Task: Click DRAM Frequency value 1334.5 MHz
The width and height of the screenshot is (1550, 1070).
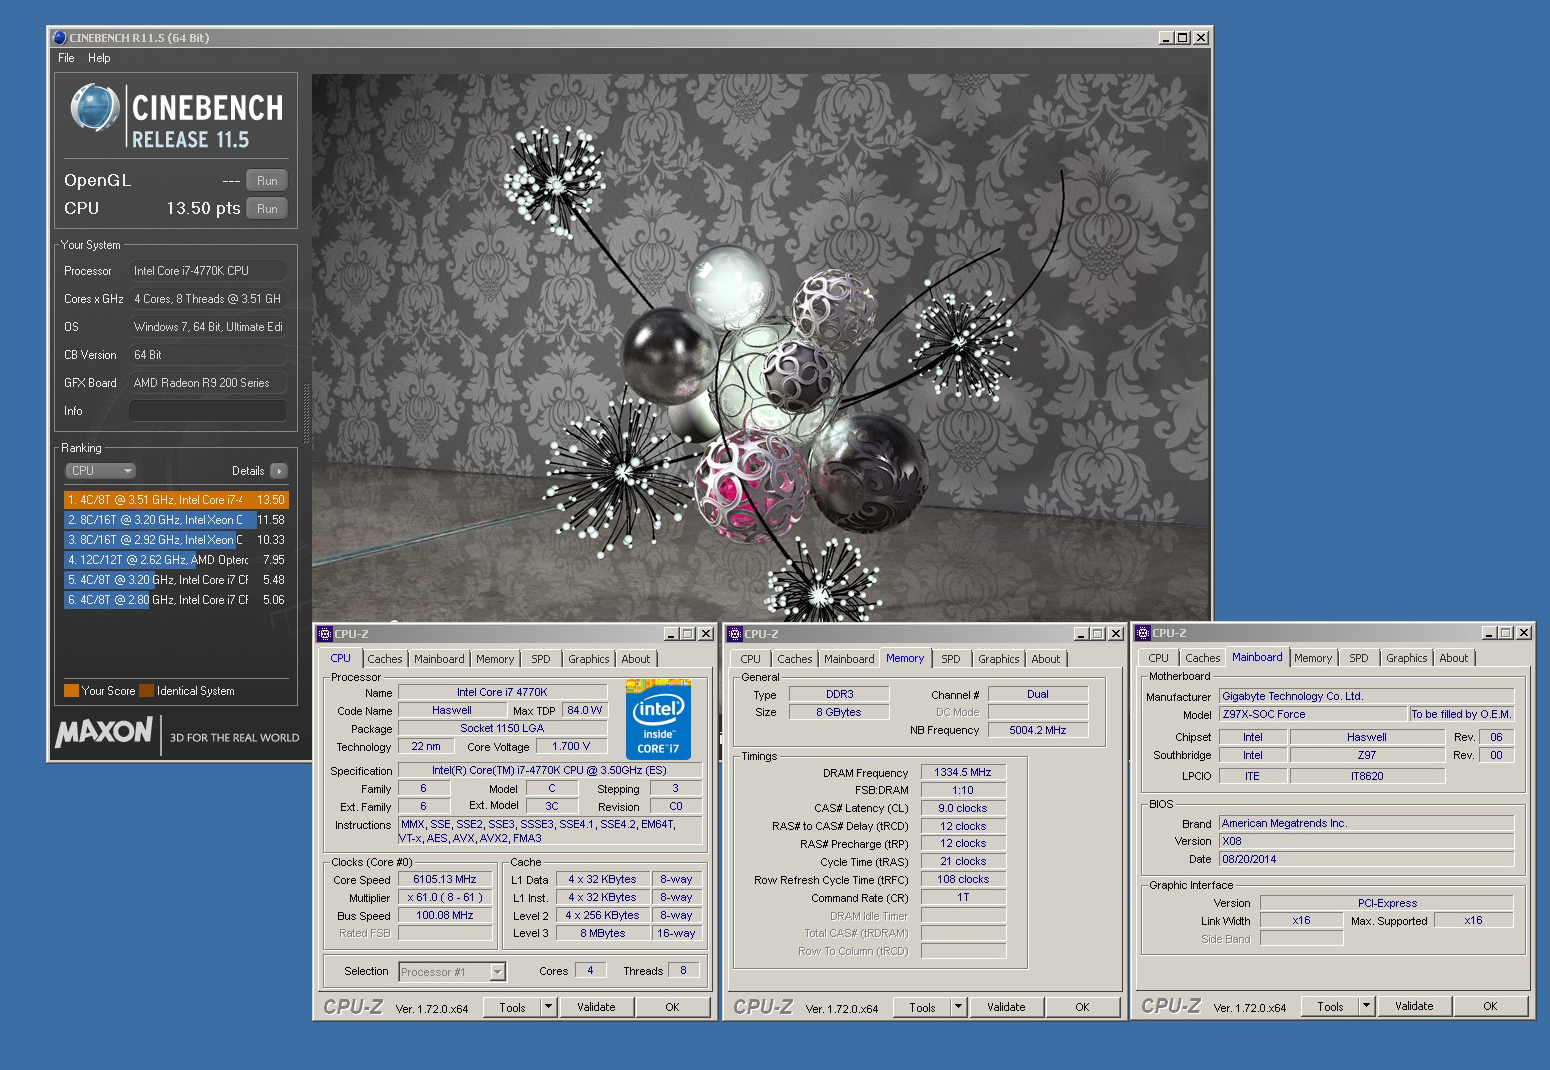Action: (963, 773)
